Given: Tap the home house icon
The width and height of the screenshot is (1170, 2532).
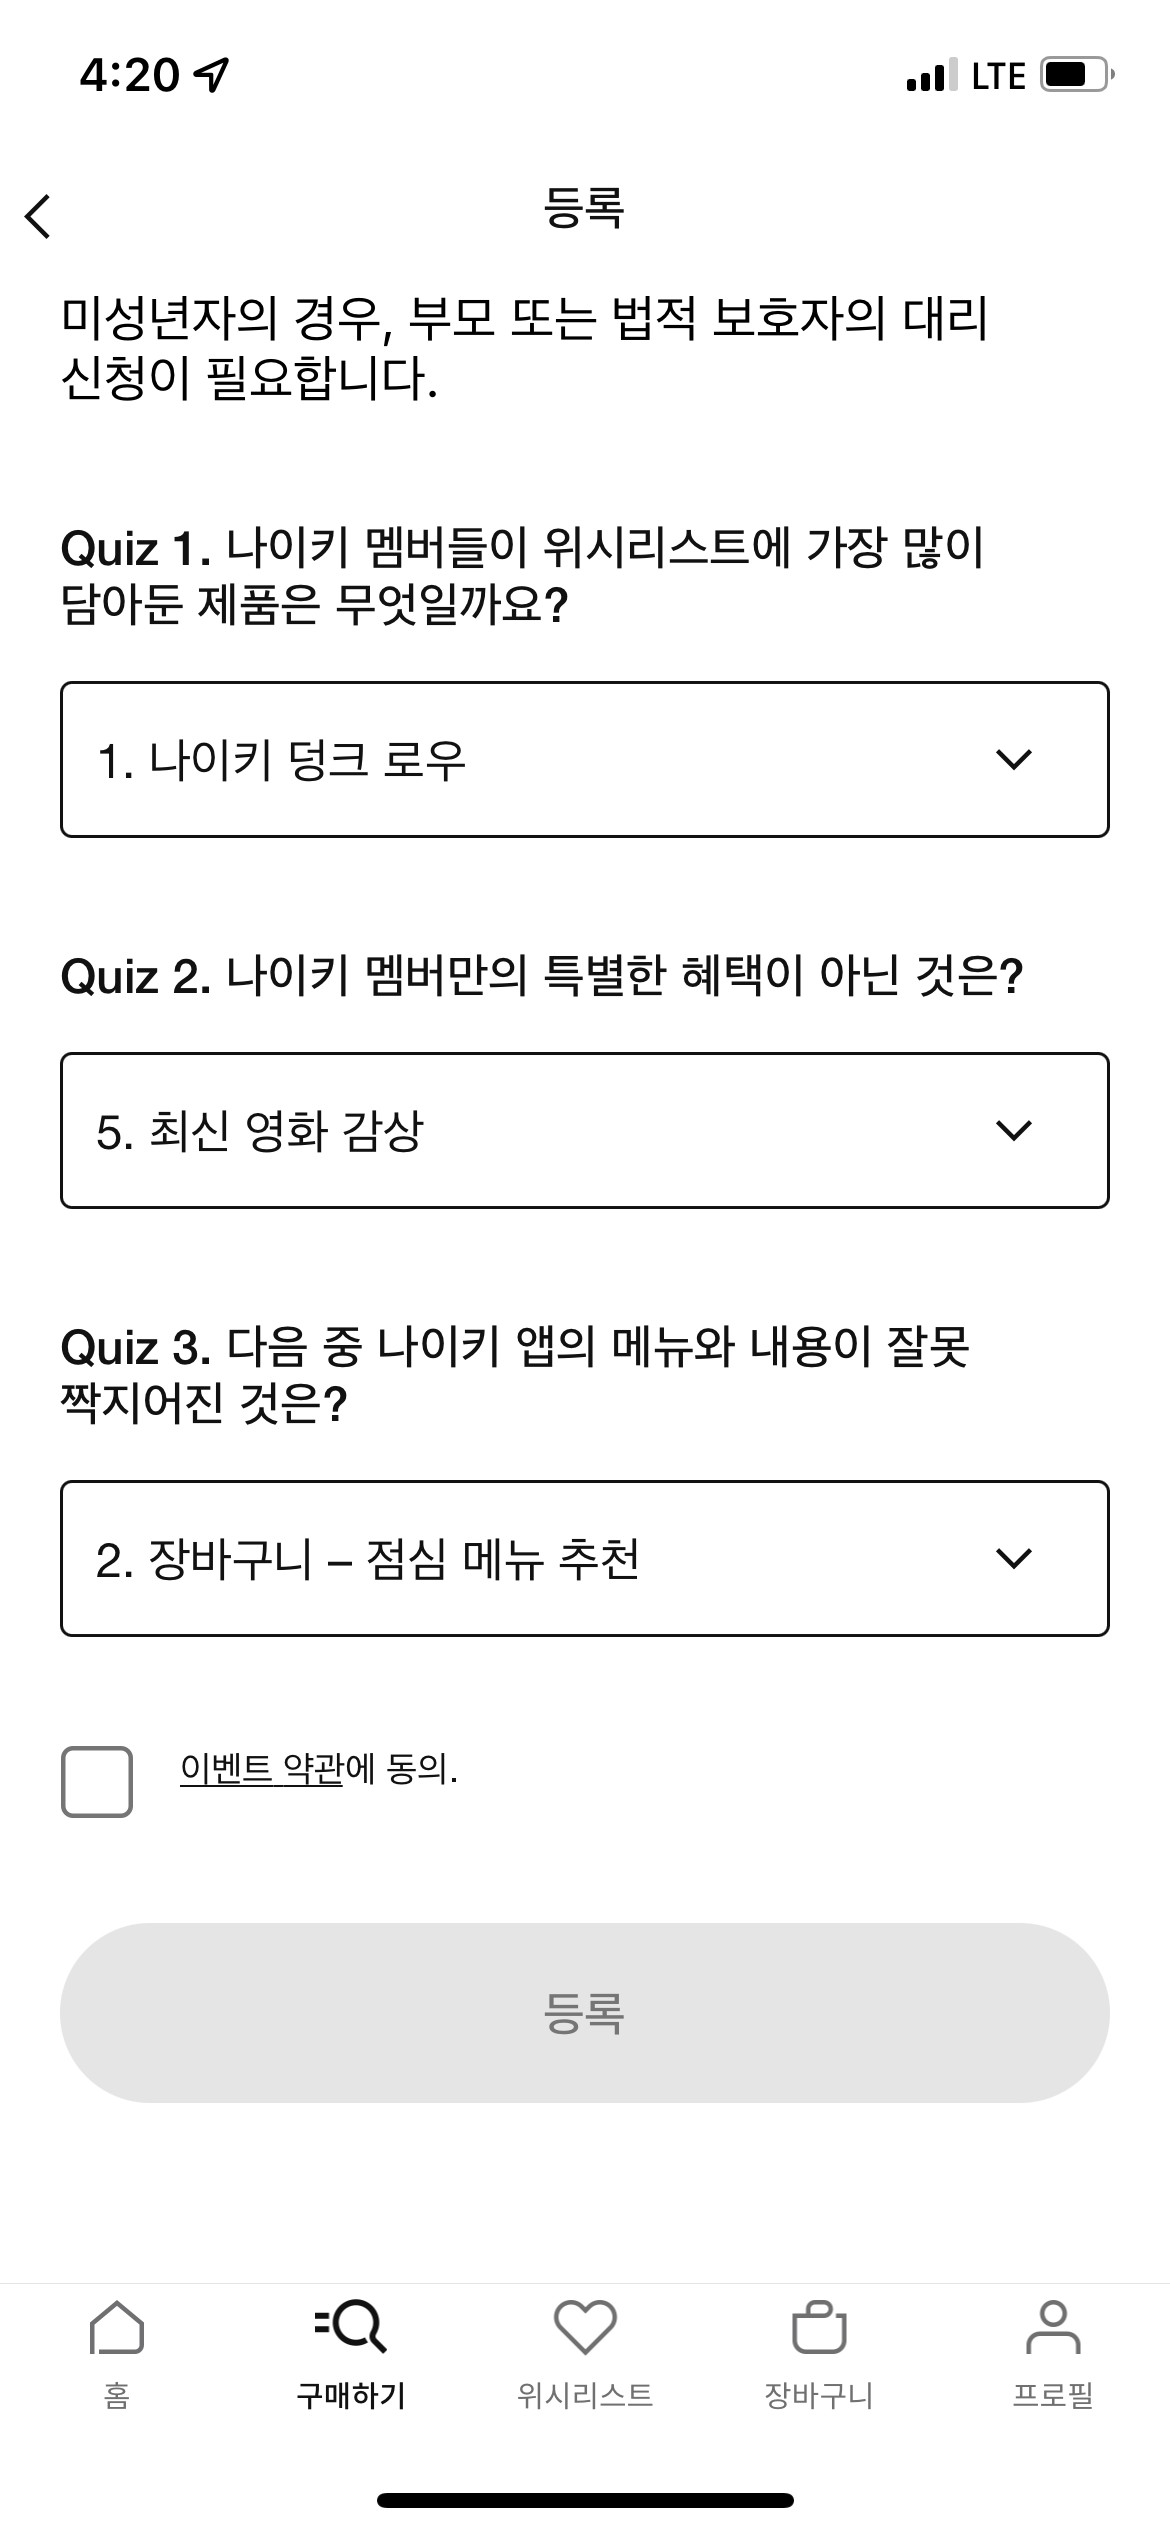Looking at the screenshot, I should pyautogui.click(x=117, y=2328).
